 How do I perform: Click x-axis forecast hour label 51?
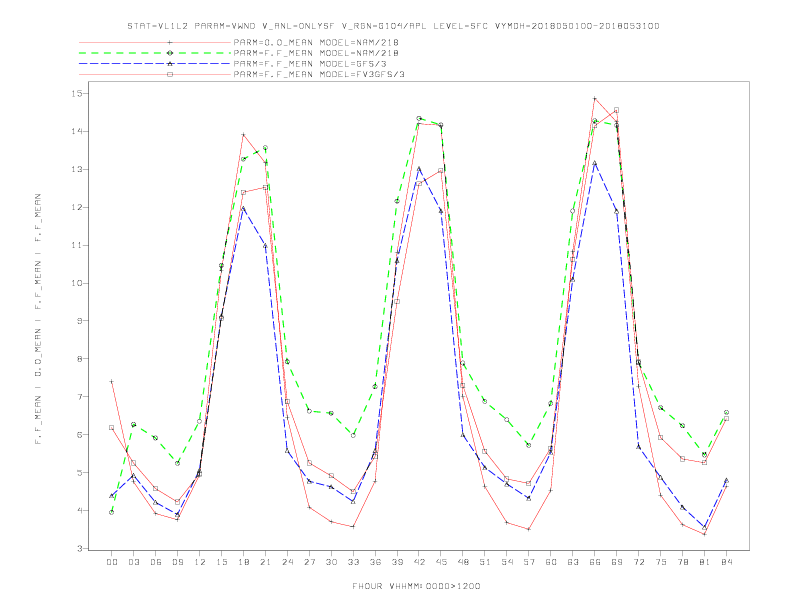[485, 562]
